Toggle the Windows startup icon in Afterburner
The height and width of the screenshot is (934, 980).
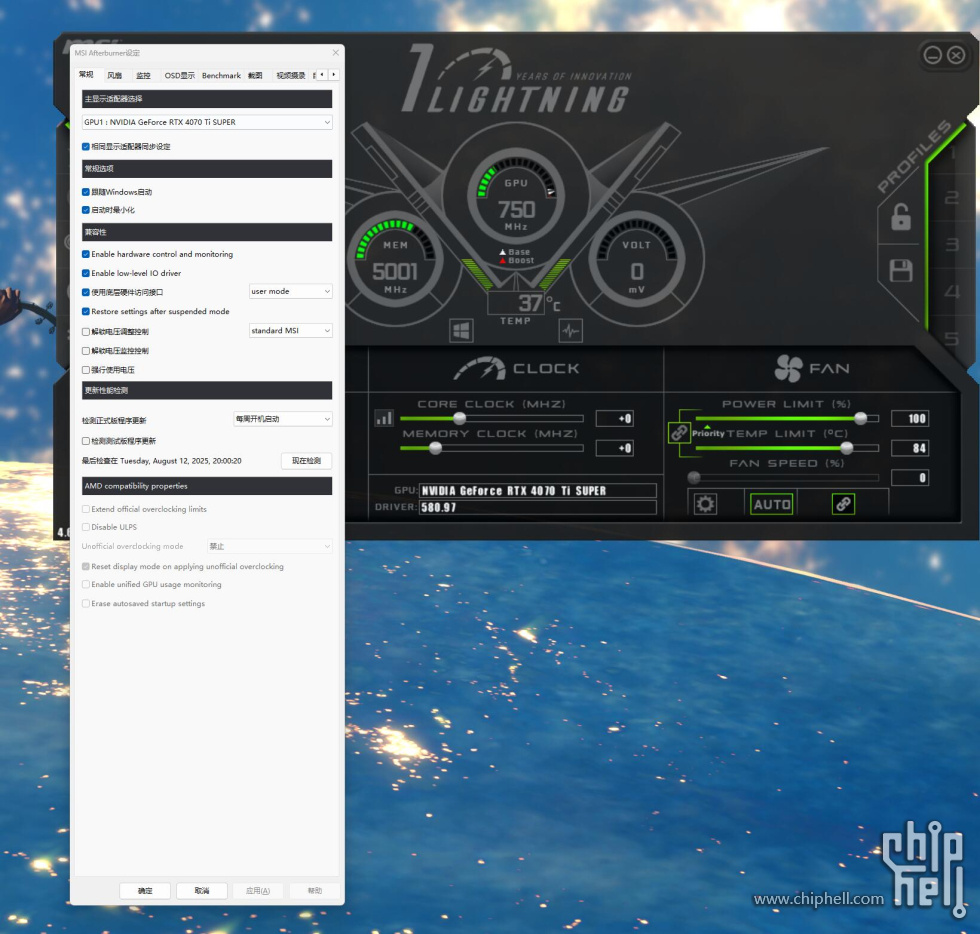click(461, 330)
